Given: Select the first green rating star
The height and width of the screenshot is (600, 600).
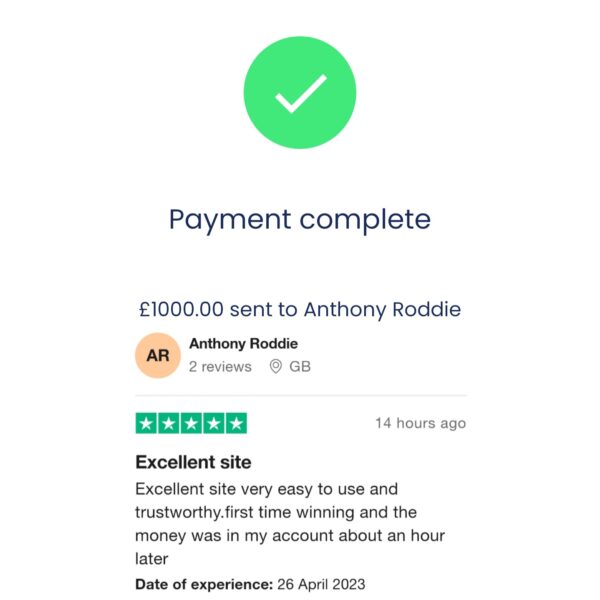Looking at the screenshot, I should [146, 424].
